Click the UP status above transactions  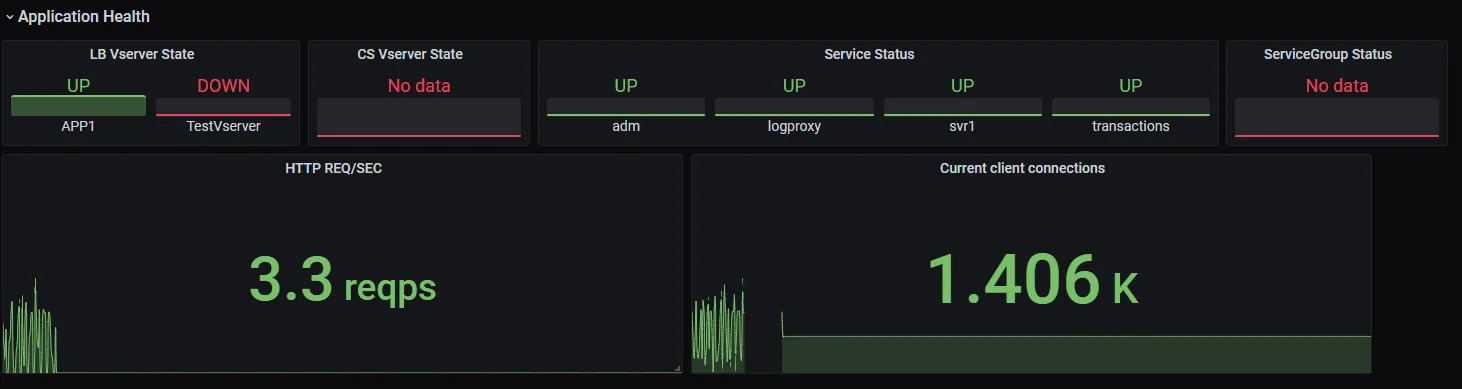[x=1131, y=86]
